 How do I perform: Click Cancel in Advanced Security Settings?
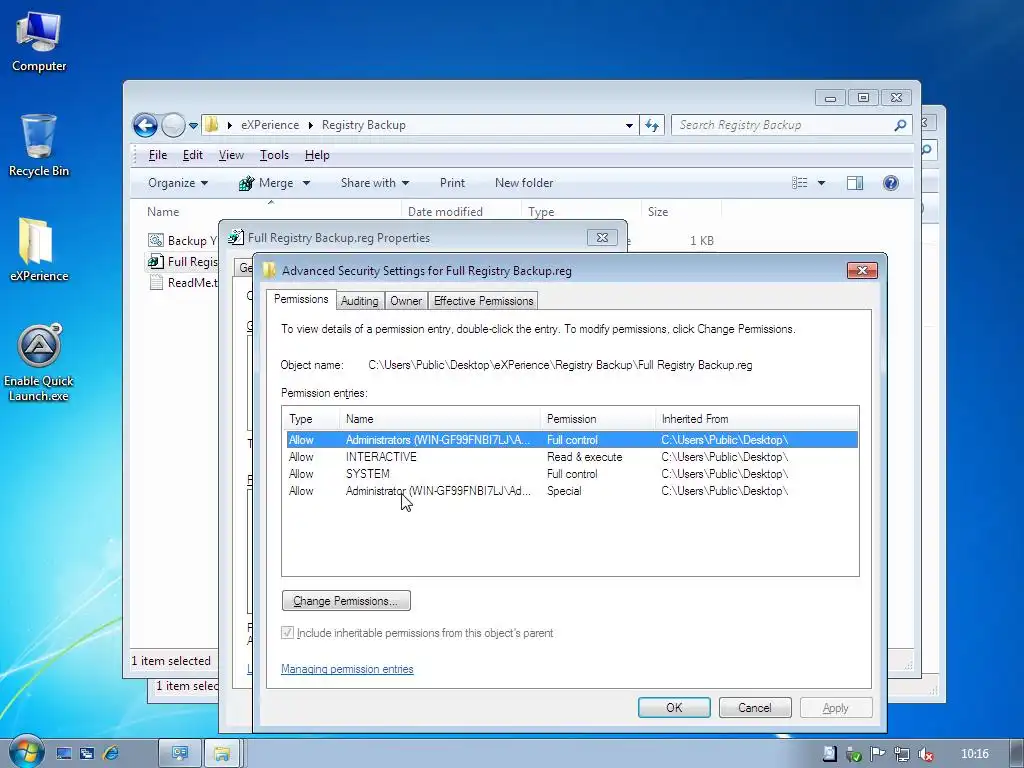[x=755, y=707]
